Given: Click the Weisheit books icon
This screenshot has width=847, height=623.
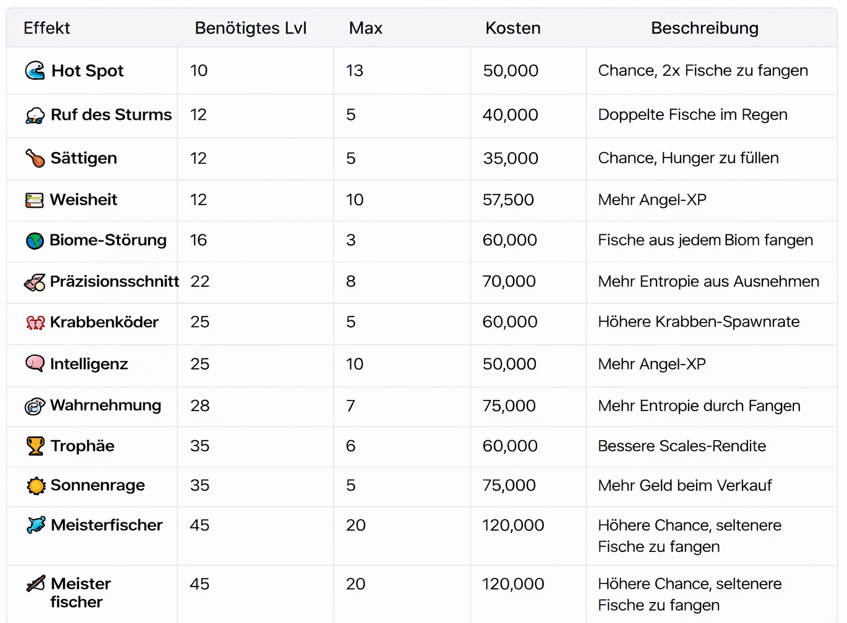Looking at the screenshot, I should (x=35, y=200).
